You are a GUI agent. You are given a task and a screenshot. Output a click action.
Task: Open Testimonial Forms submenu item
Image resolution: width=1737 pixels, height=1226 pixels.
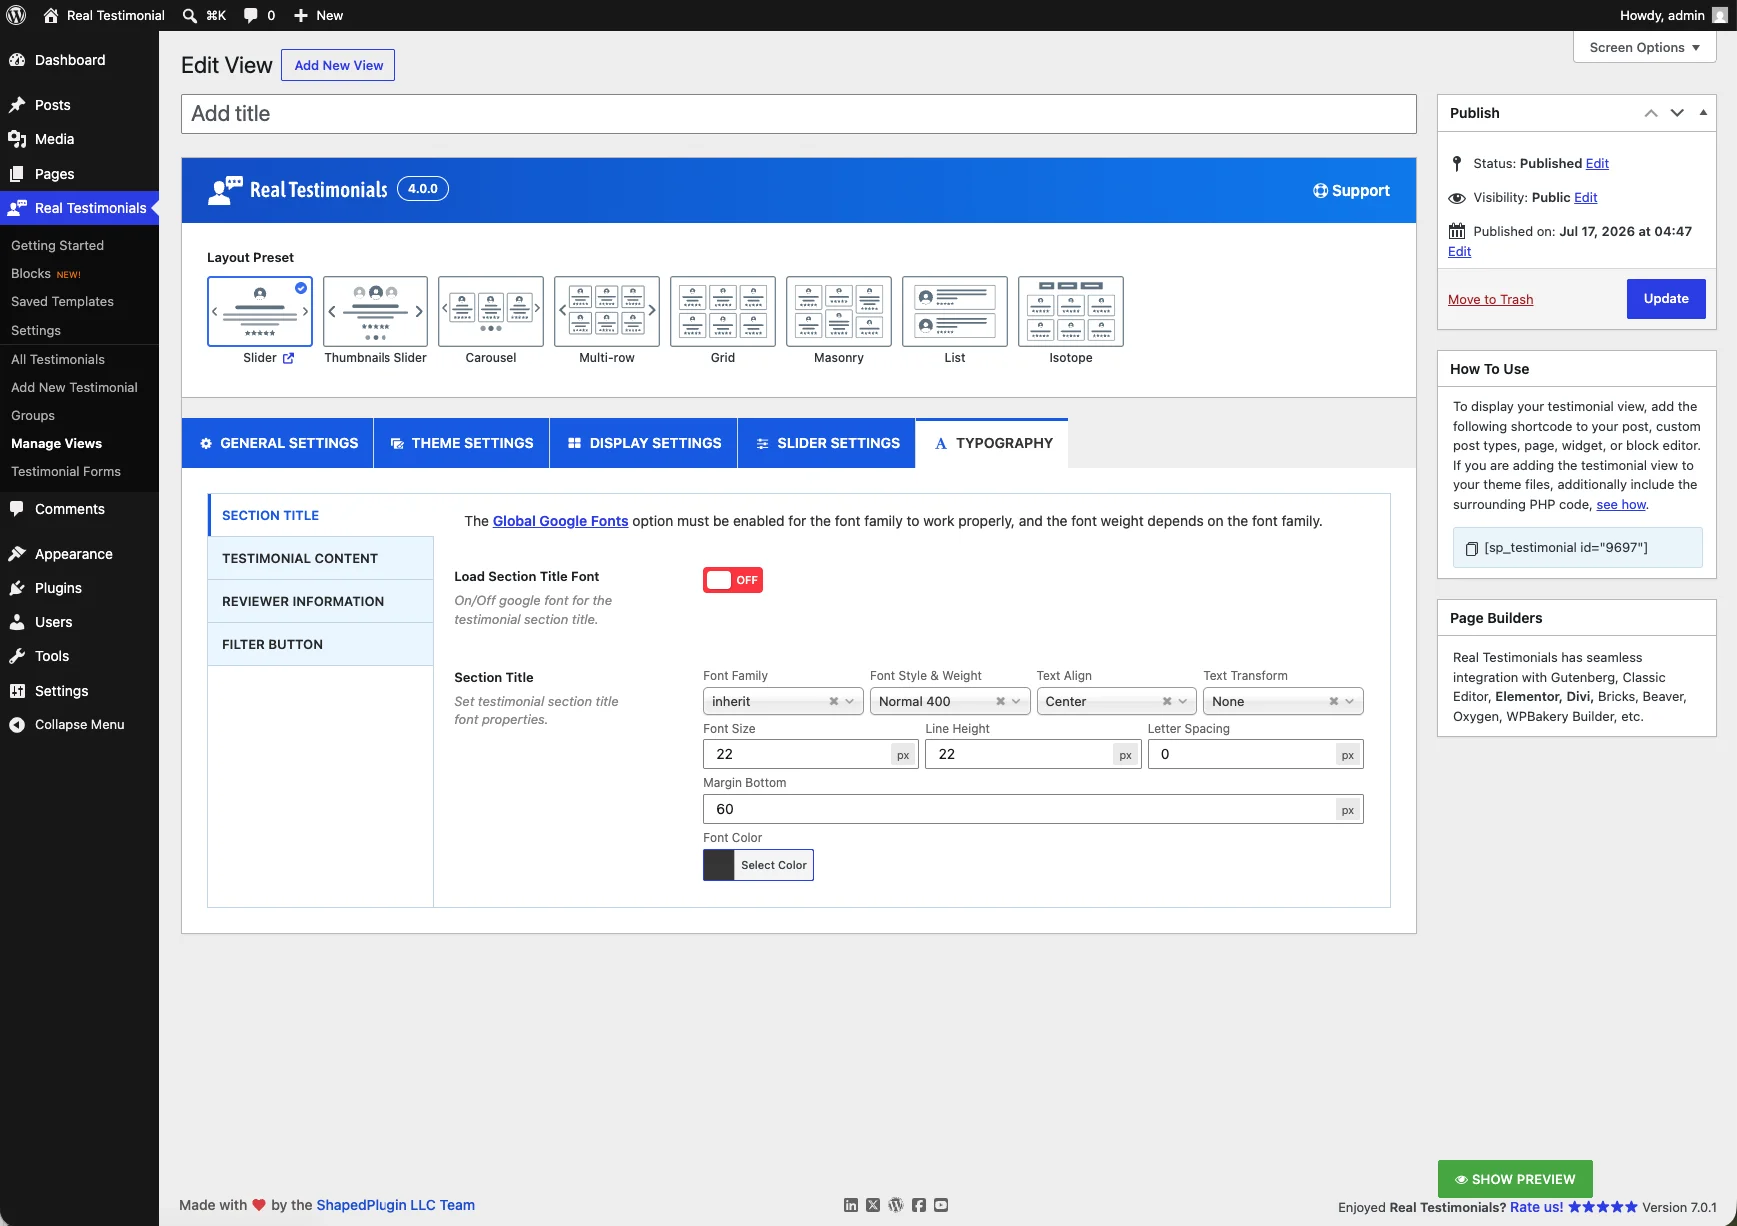tap(66, 472)
